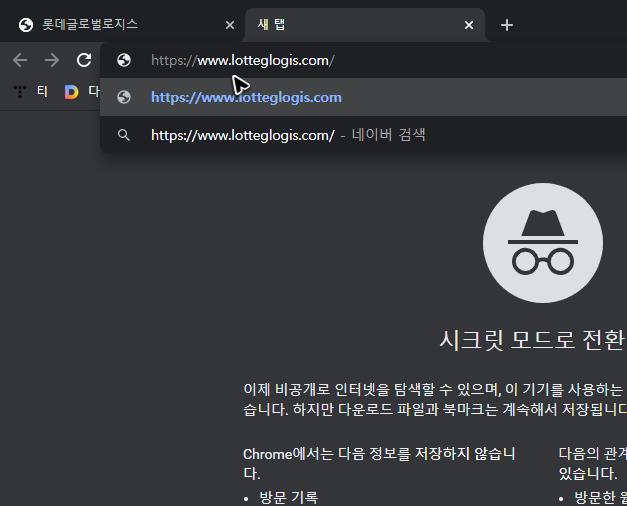Image resolution: width=627 pixels, height=506 pixels.
Task: Reload the page
Action: pos(84,60)
